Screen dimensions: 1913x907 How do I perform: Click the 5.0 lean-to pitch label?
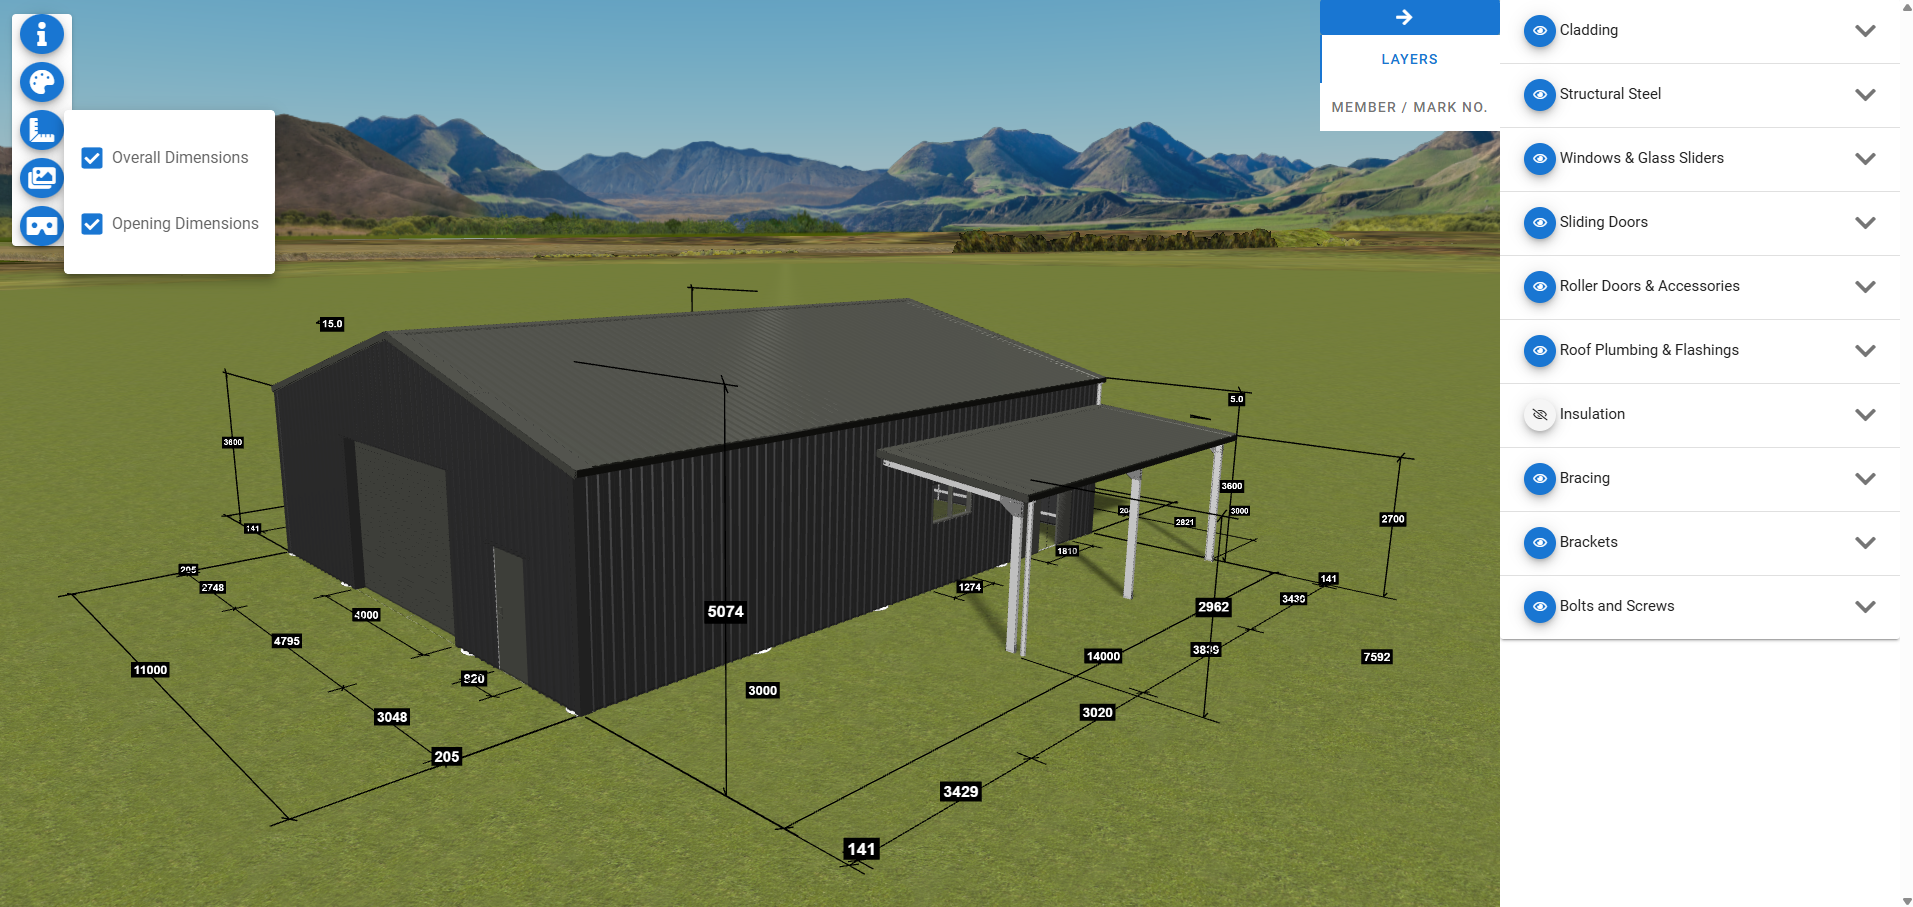[x=1237, y=399]
